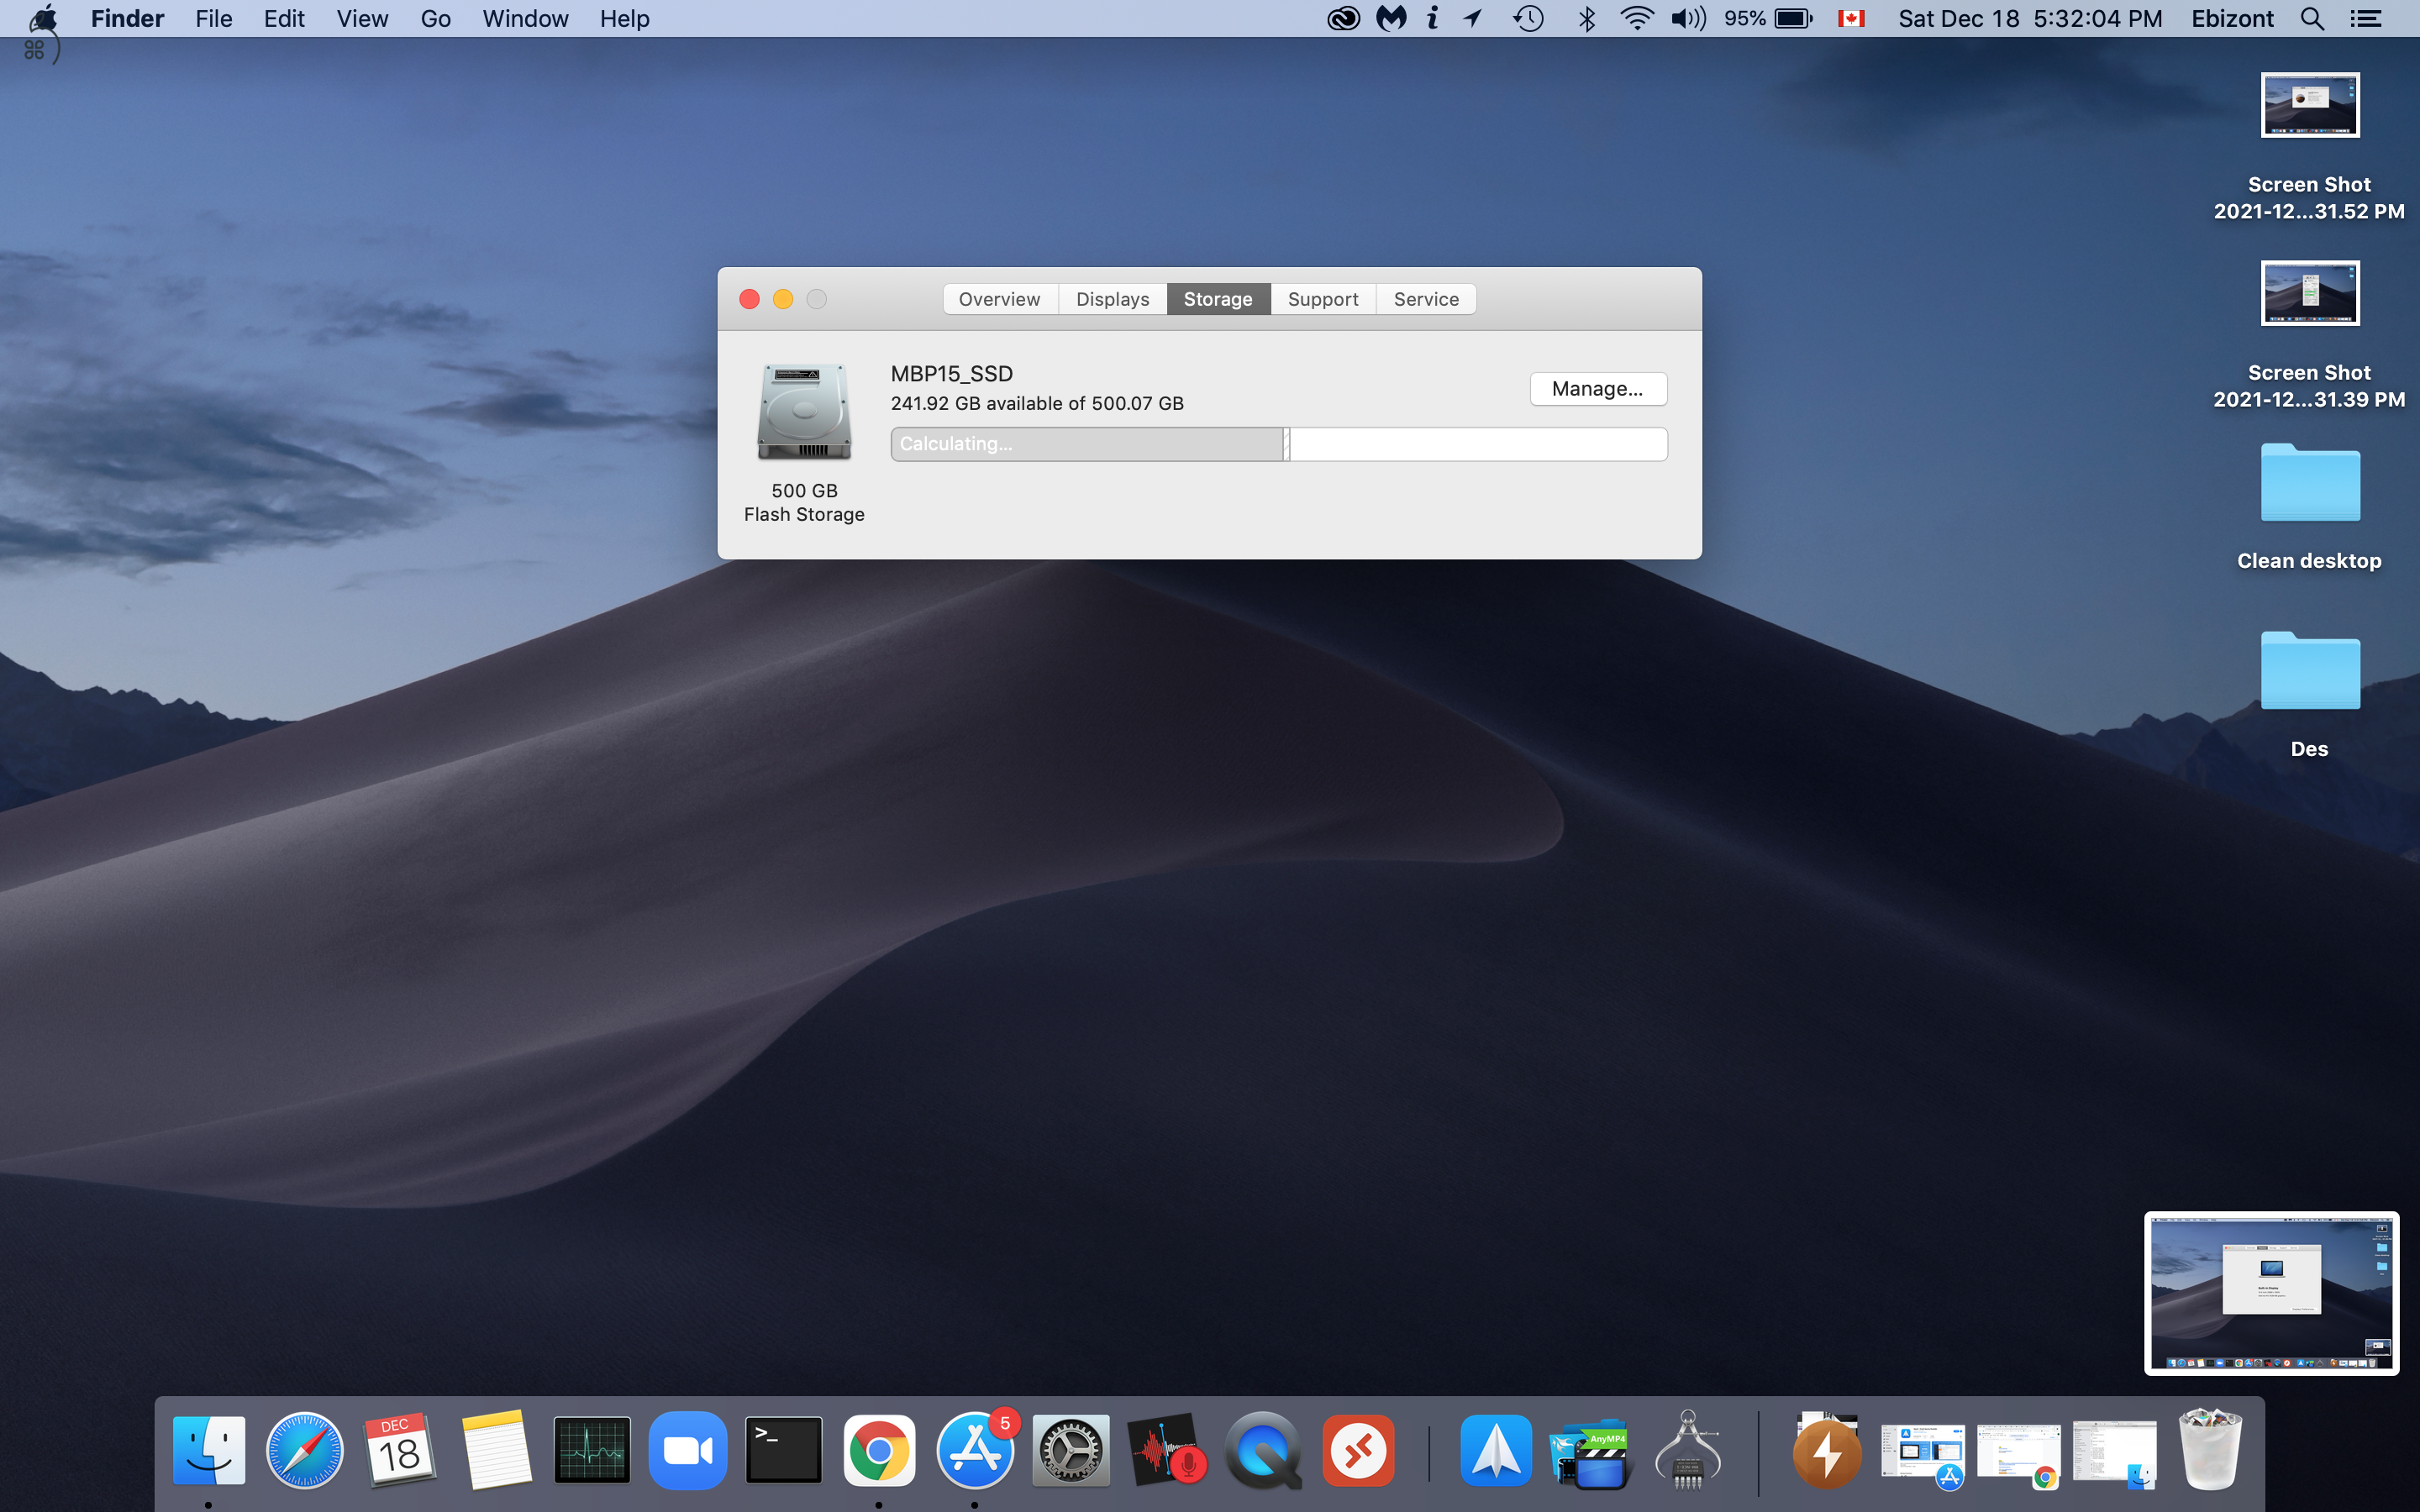The width and height of the screenshot is (2420, 1512).
Task: Open the Finder menu
Action: [127, 18]
